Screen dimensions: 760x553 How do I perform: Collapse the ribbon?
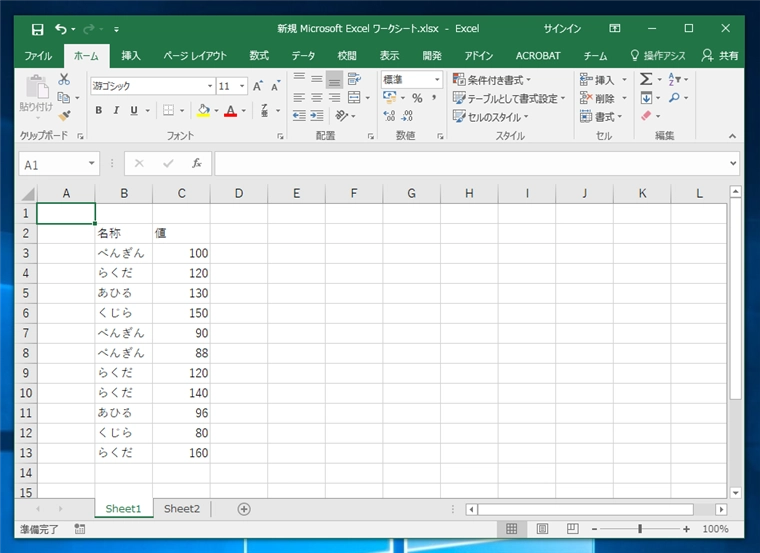732,136
